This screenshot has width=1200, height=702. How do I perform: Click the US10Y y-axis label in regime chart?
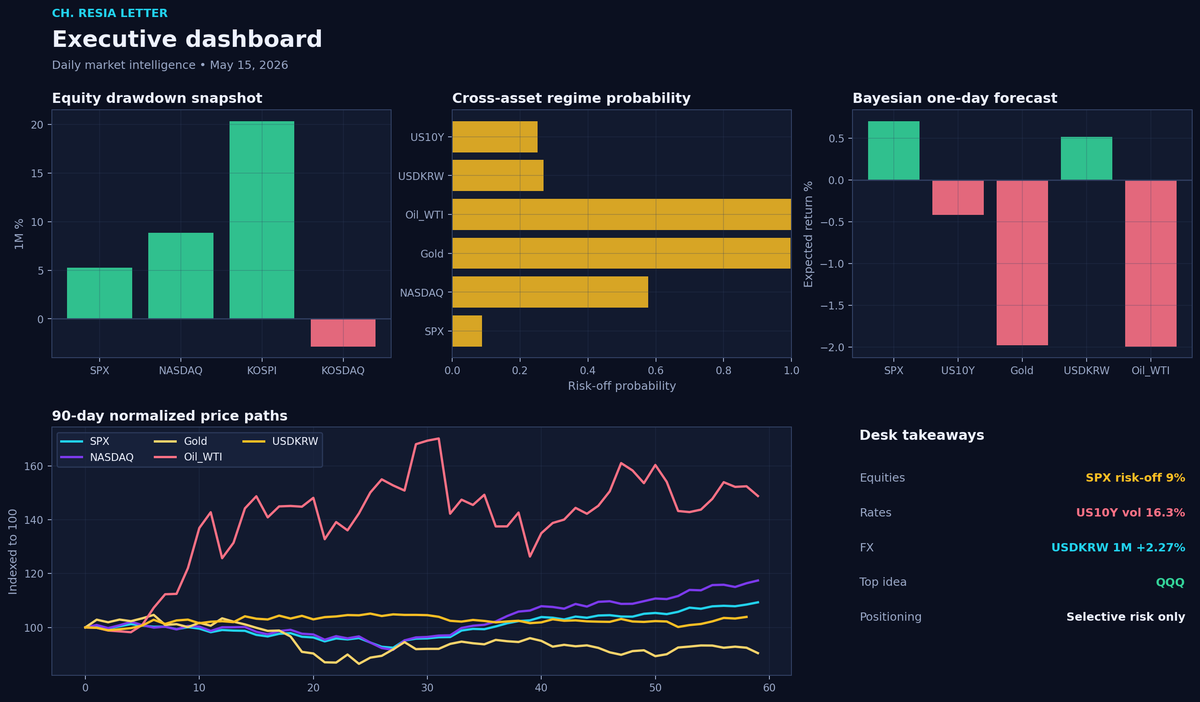(427, 137)
